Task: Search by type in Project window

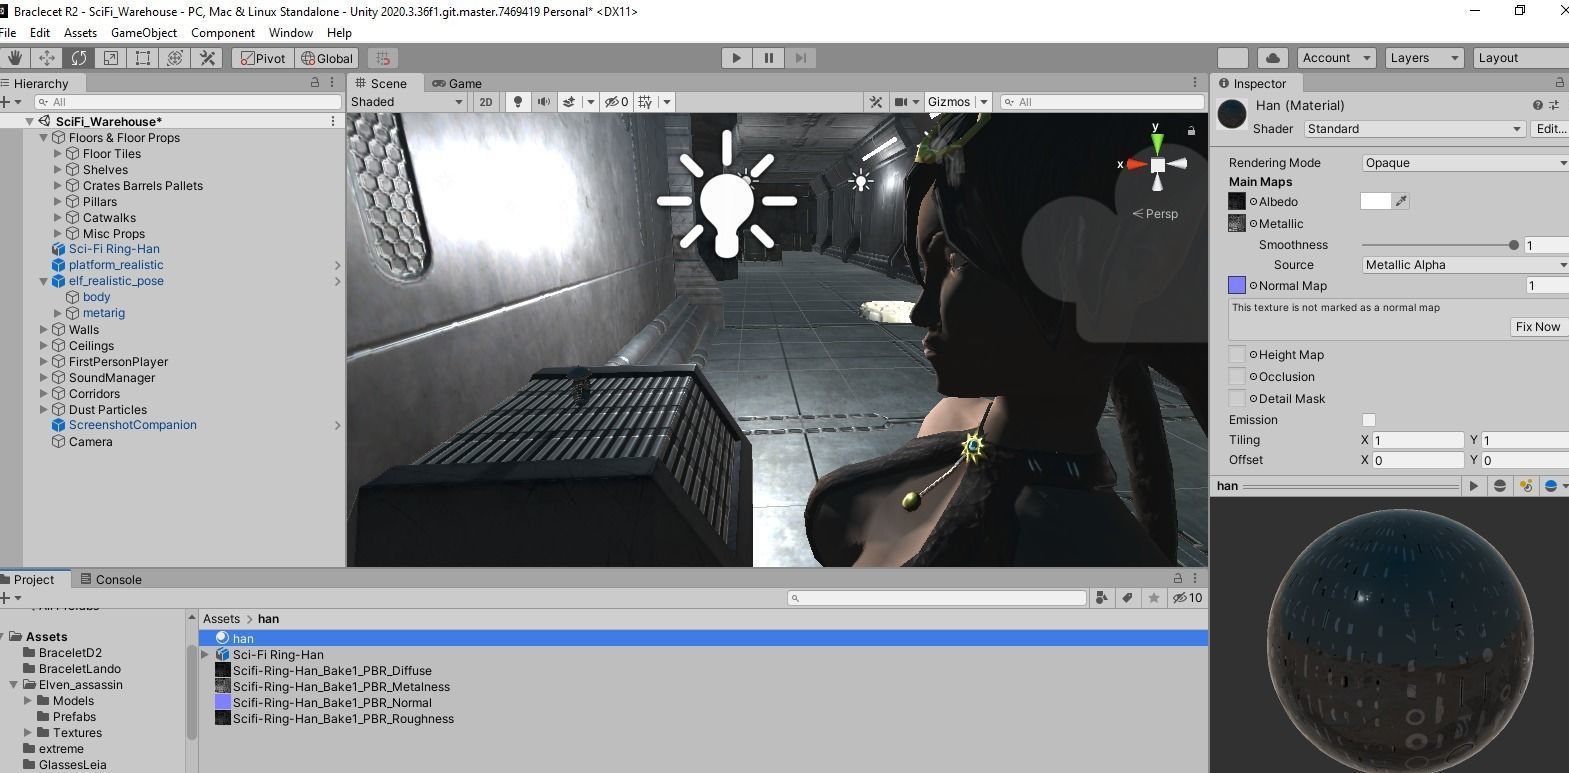Action: tap(1102, 598)
